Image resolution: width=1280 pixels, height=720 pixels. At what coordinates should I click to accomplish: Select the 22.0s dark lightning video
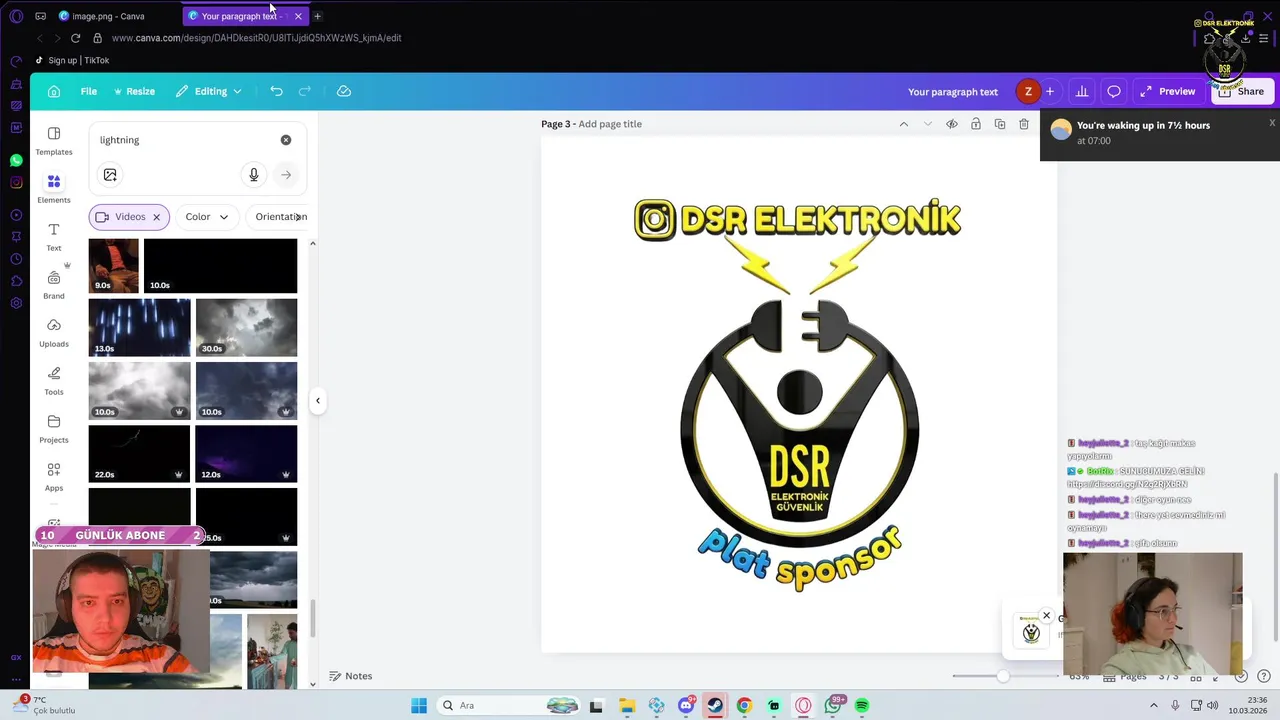[139, 453]
